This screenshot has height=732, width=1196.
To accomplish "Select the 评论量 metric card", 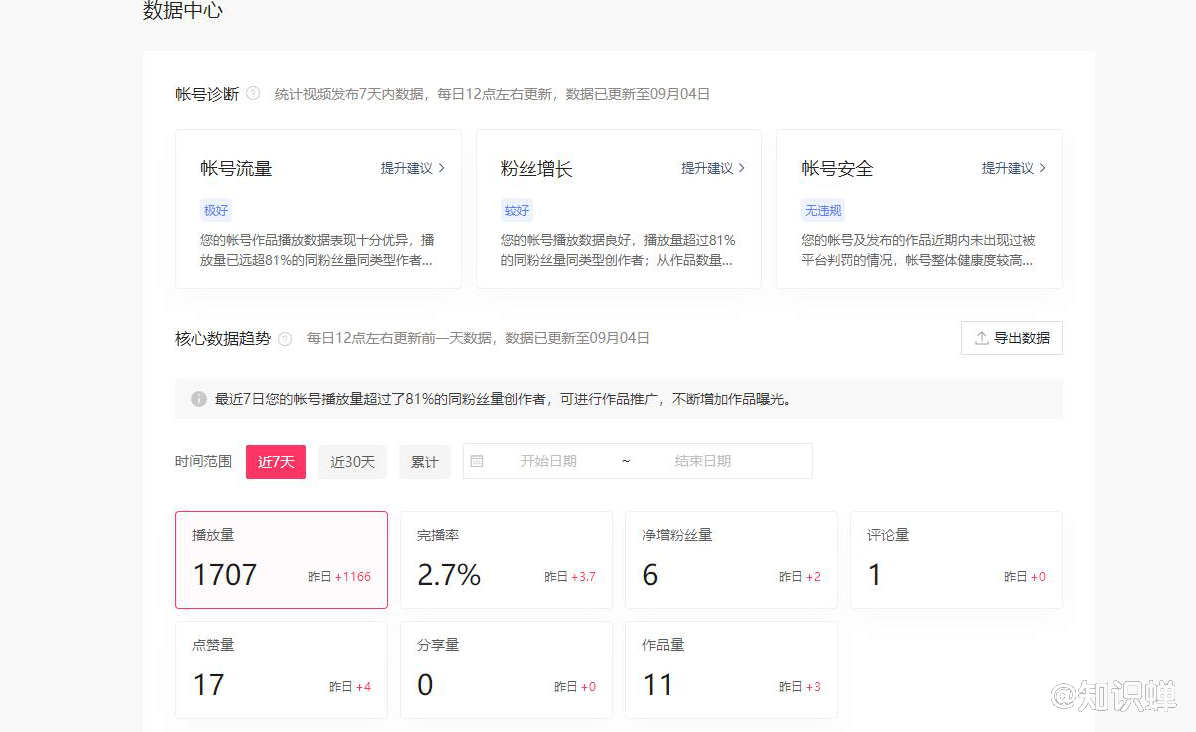I will (x=956, y=560).
